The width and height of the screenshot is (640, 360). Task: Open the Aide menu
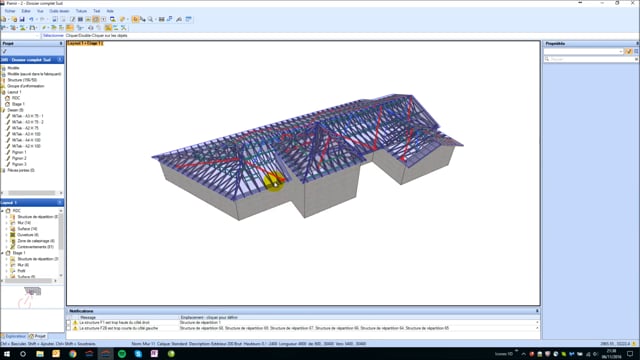[x=110, y=11]
